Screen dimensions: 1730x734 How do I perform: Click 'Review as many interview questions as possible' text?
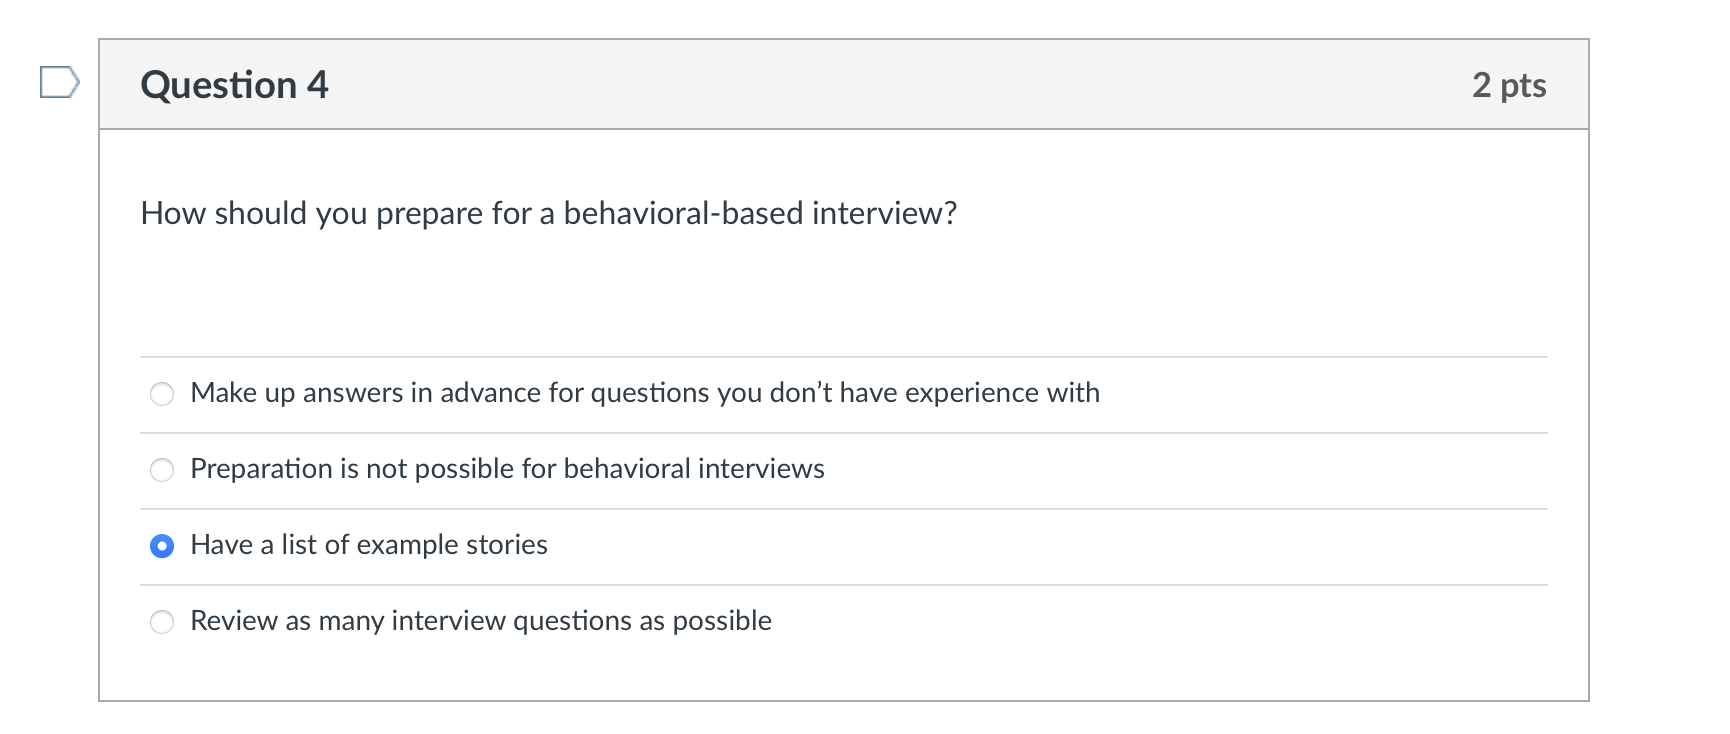481,620
